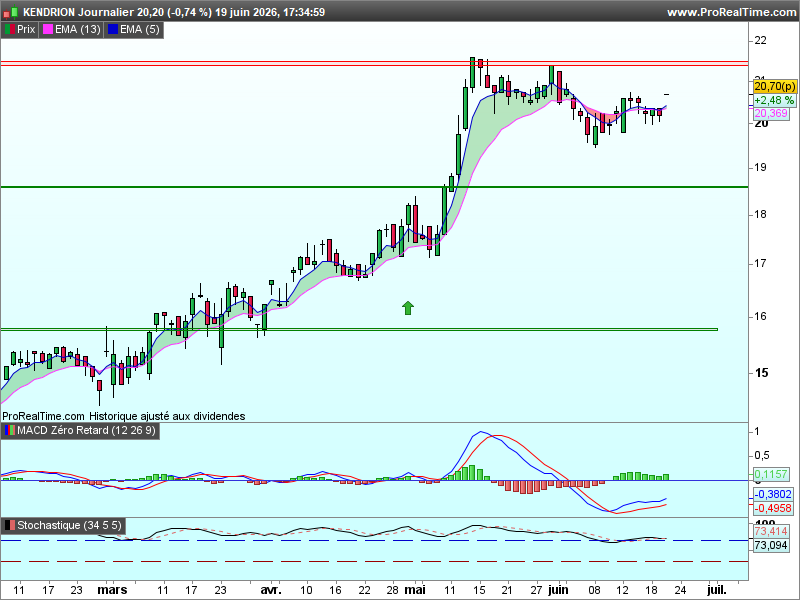Click the 'juin' date axis label
This screenshot has height=600, width=800.
click(558, 590)
